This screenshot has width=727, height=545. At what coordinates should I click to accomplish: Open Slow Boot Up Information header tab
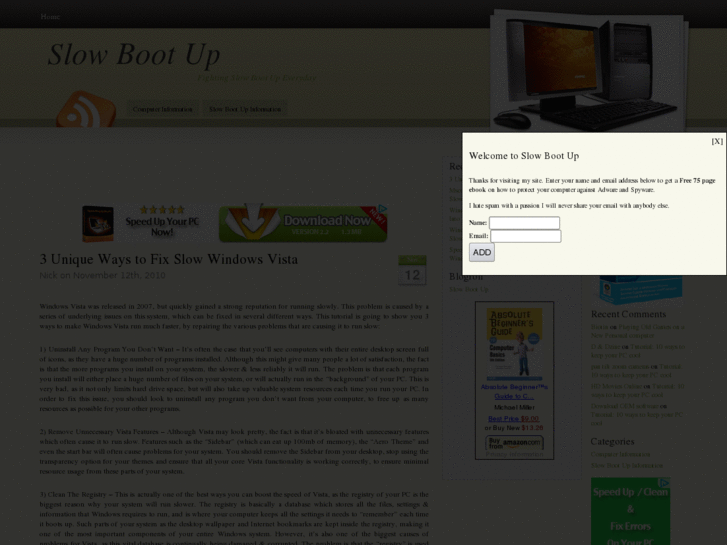point(245,109)
